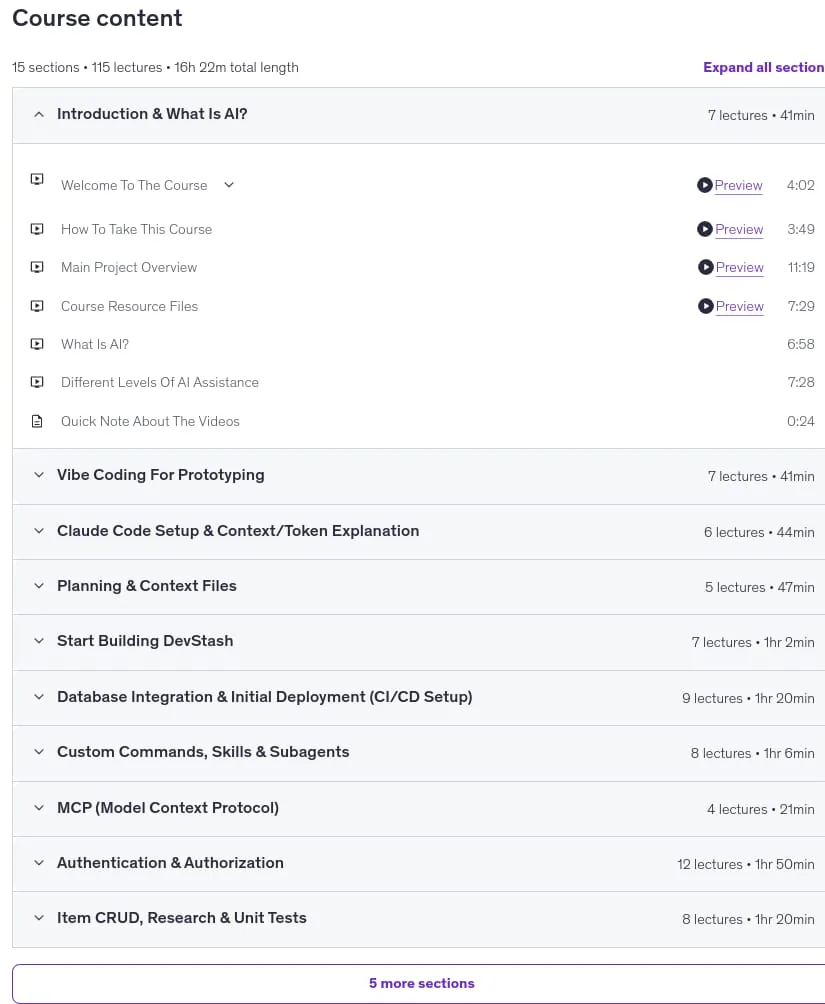Screen dimensions: 825x1004
Task: Expand the Welcome To The Course description chevron
Action: (x=229, y=185)
